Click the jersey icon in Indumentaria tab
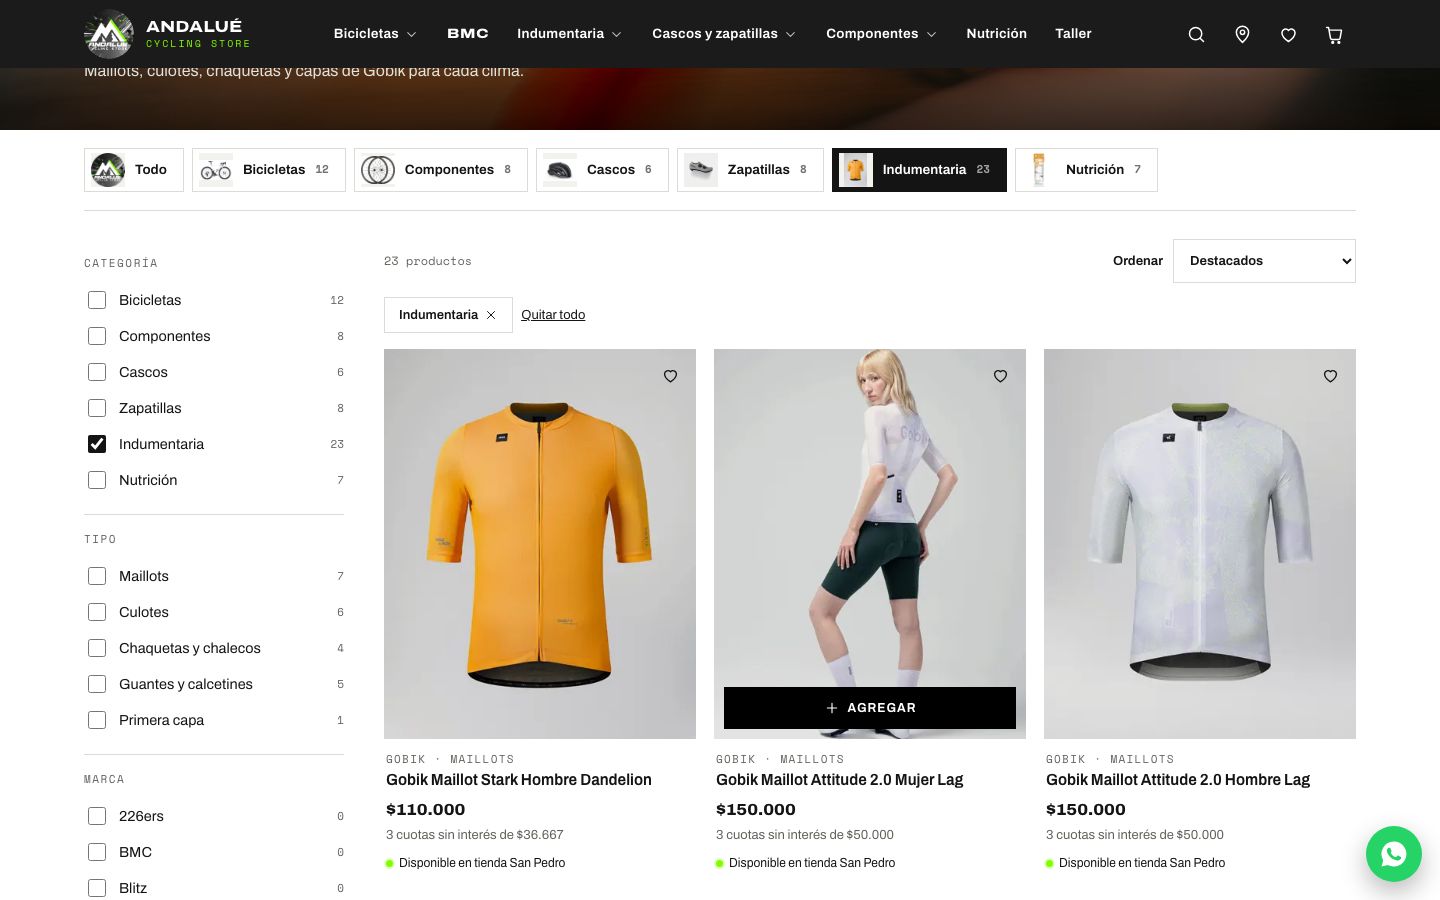The height and width of the screenshot is (900, 1440). (856, 170)
